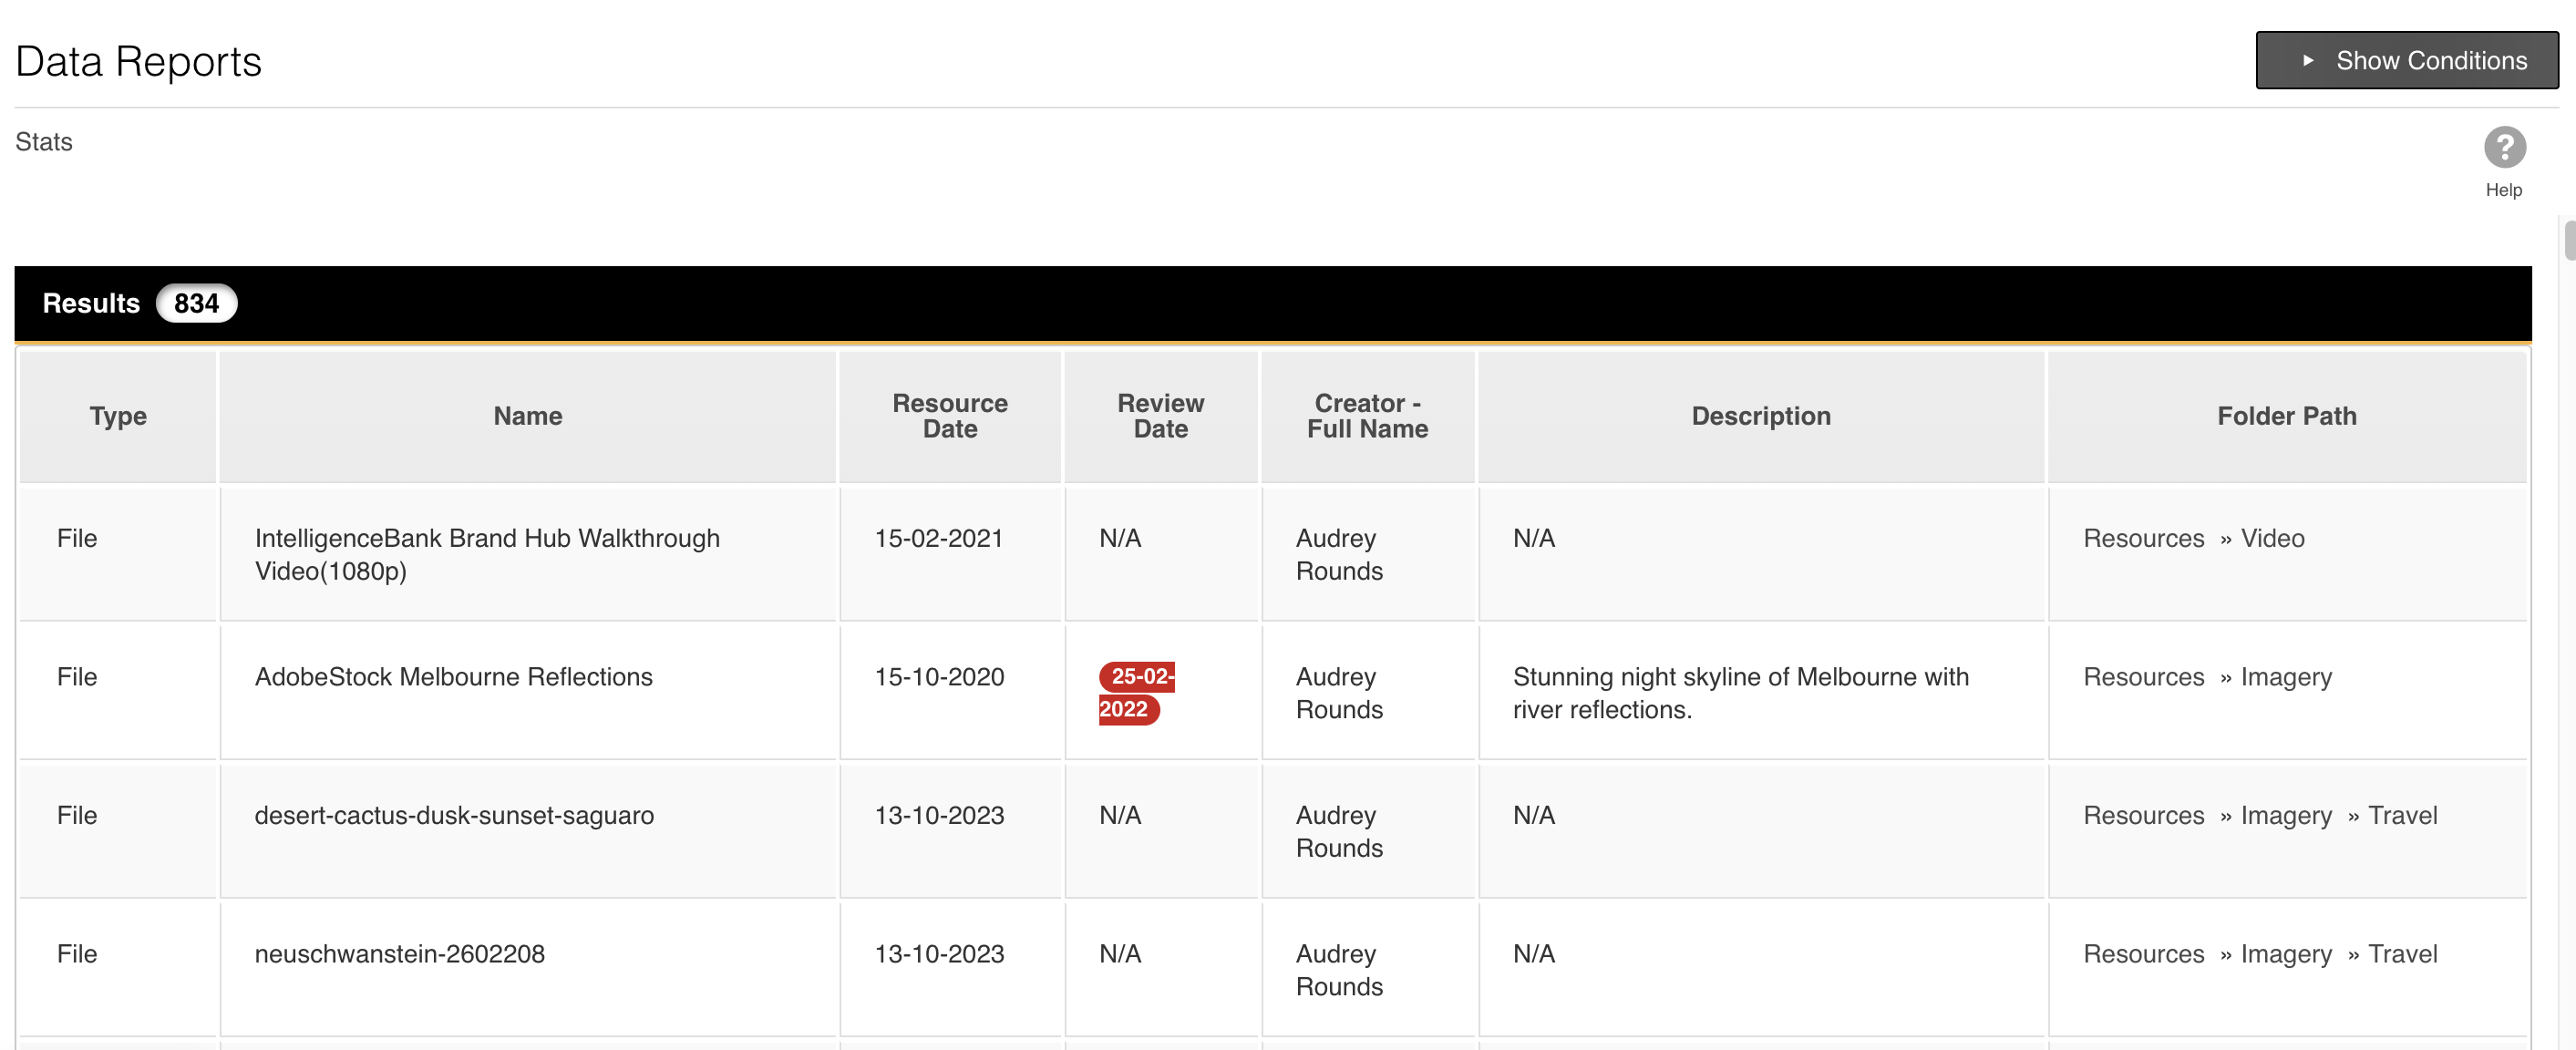Sort by the Type column header
This screenshot has width=2576, height=1050.
point(118,416)
